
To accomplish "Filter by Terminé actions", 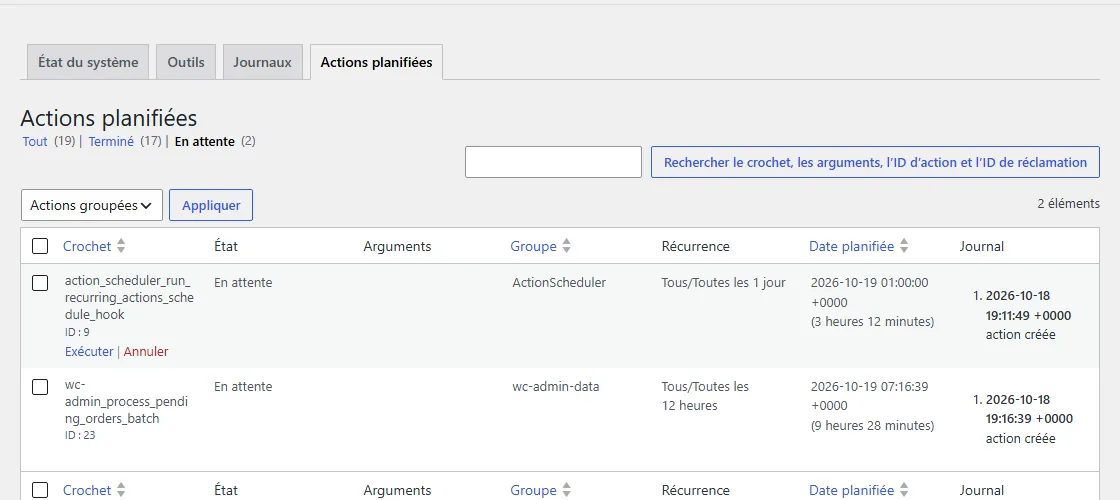I will tap(111, 141).
